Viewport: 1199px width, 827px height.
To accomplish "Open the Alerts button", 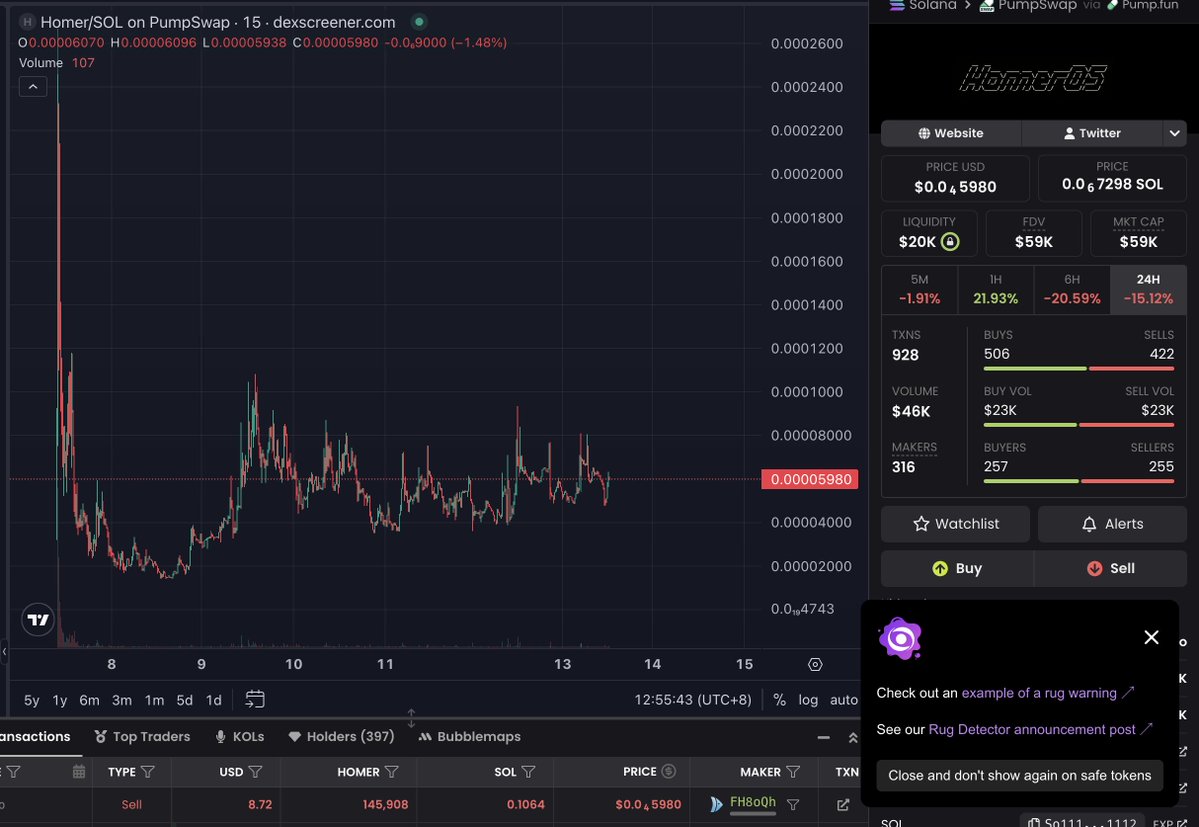I will pos(1112,524).
